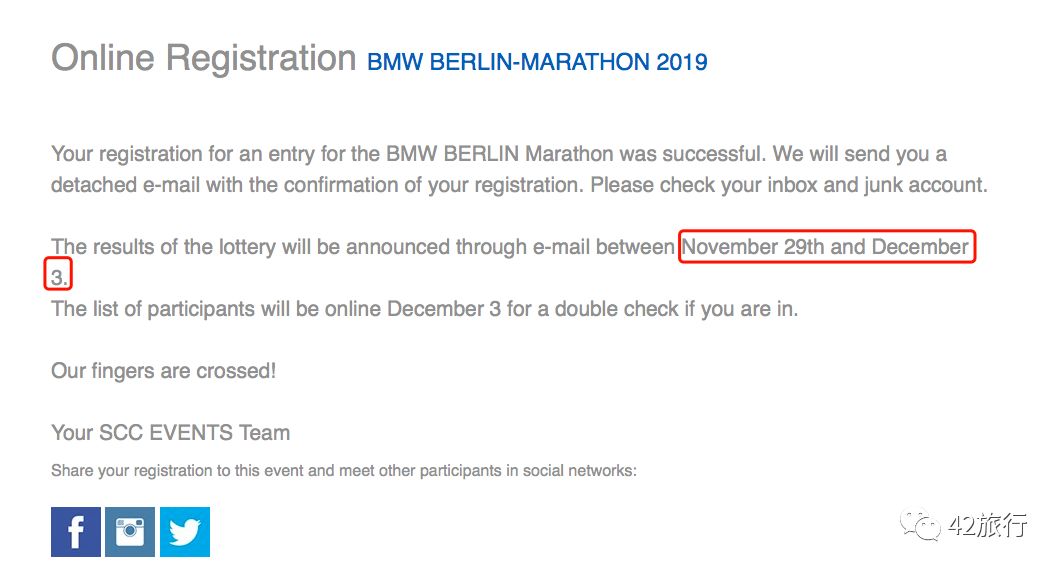Image resolution: width=1062 pixels, height=572 pixels.
Task: Click the 'Our fingers are crossed!' text
Action: [164, 371]
